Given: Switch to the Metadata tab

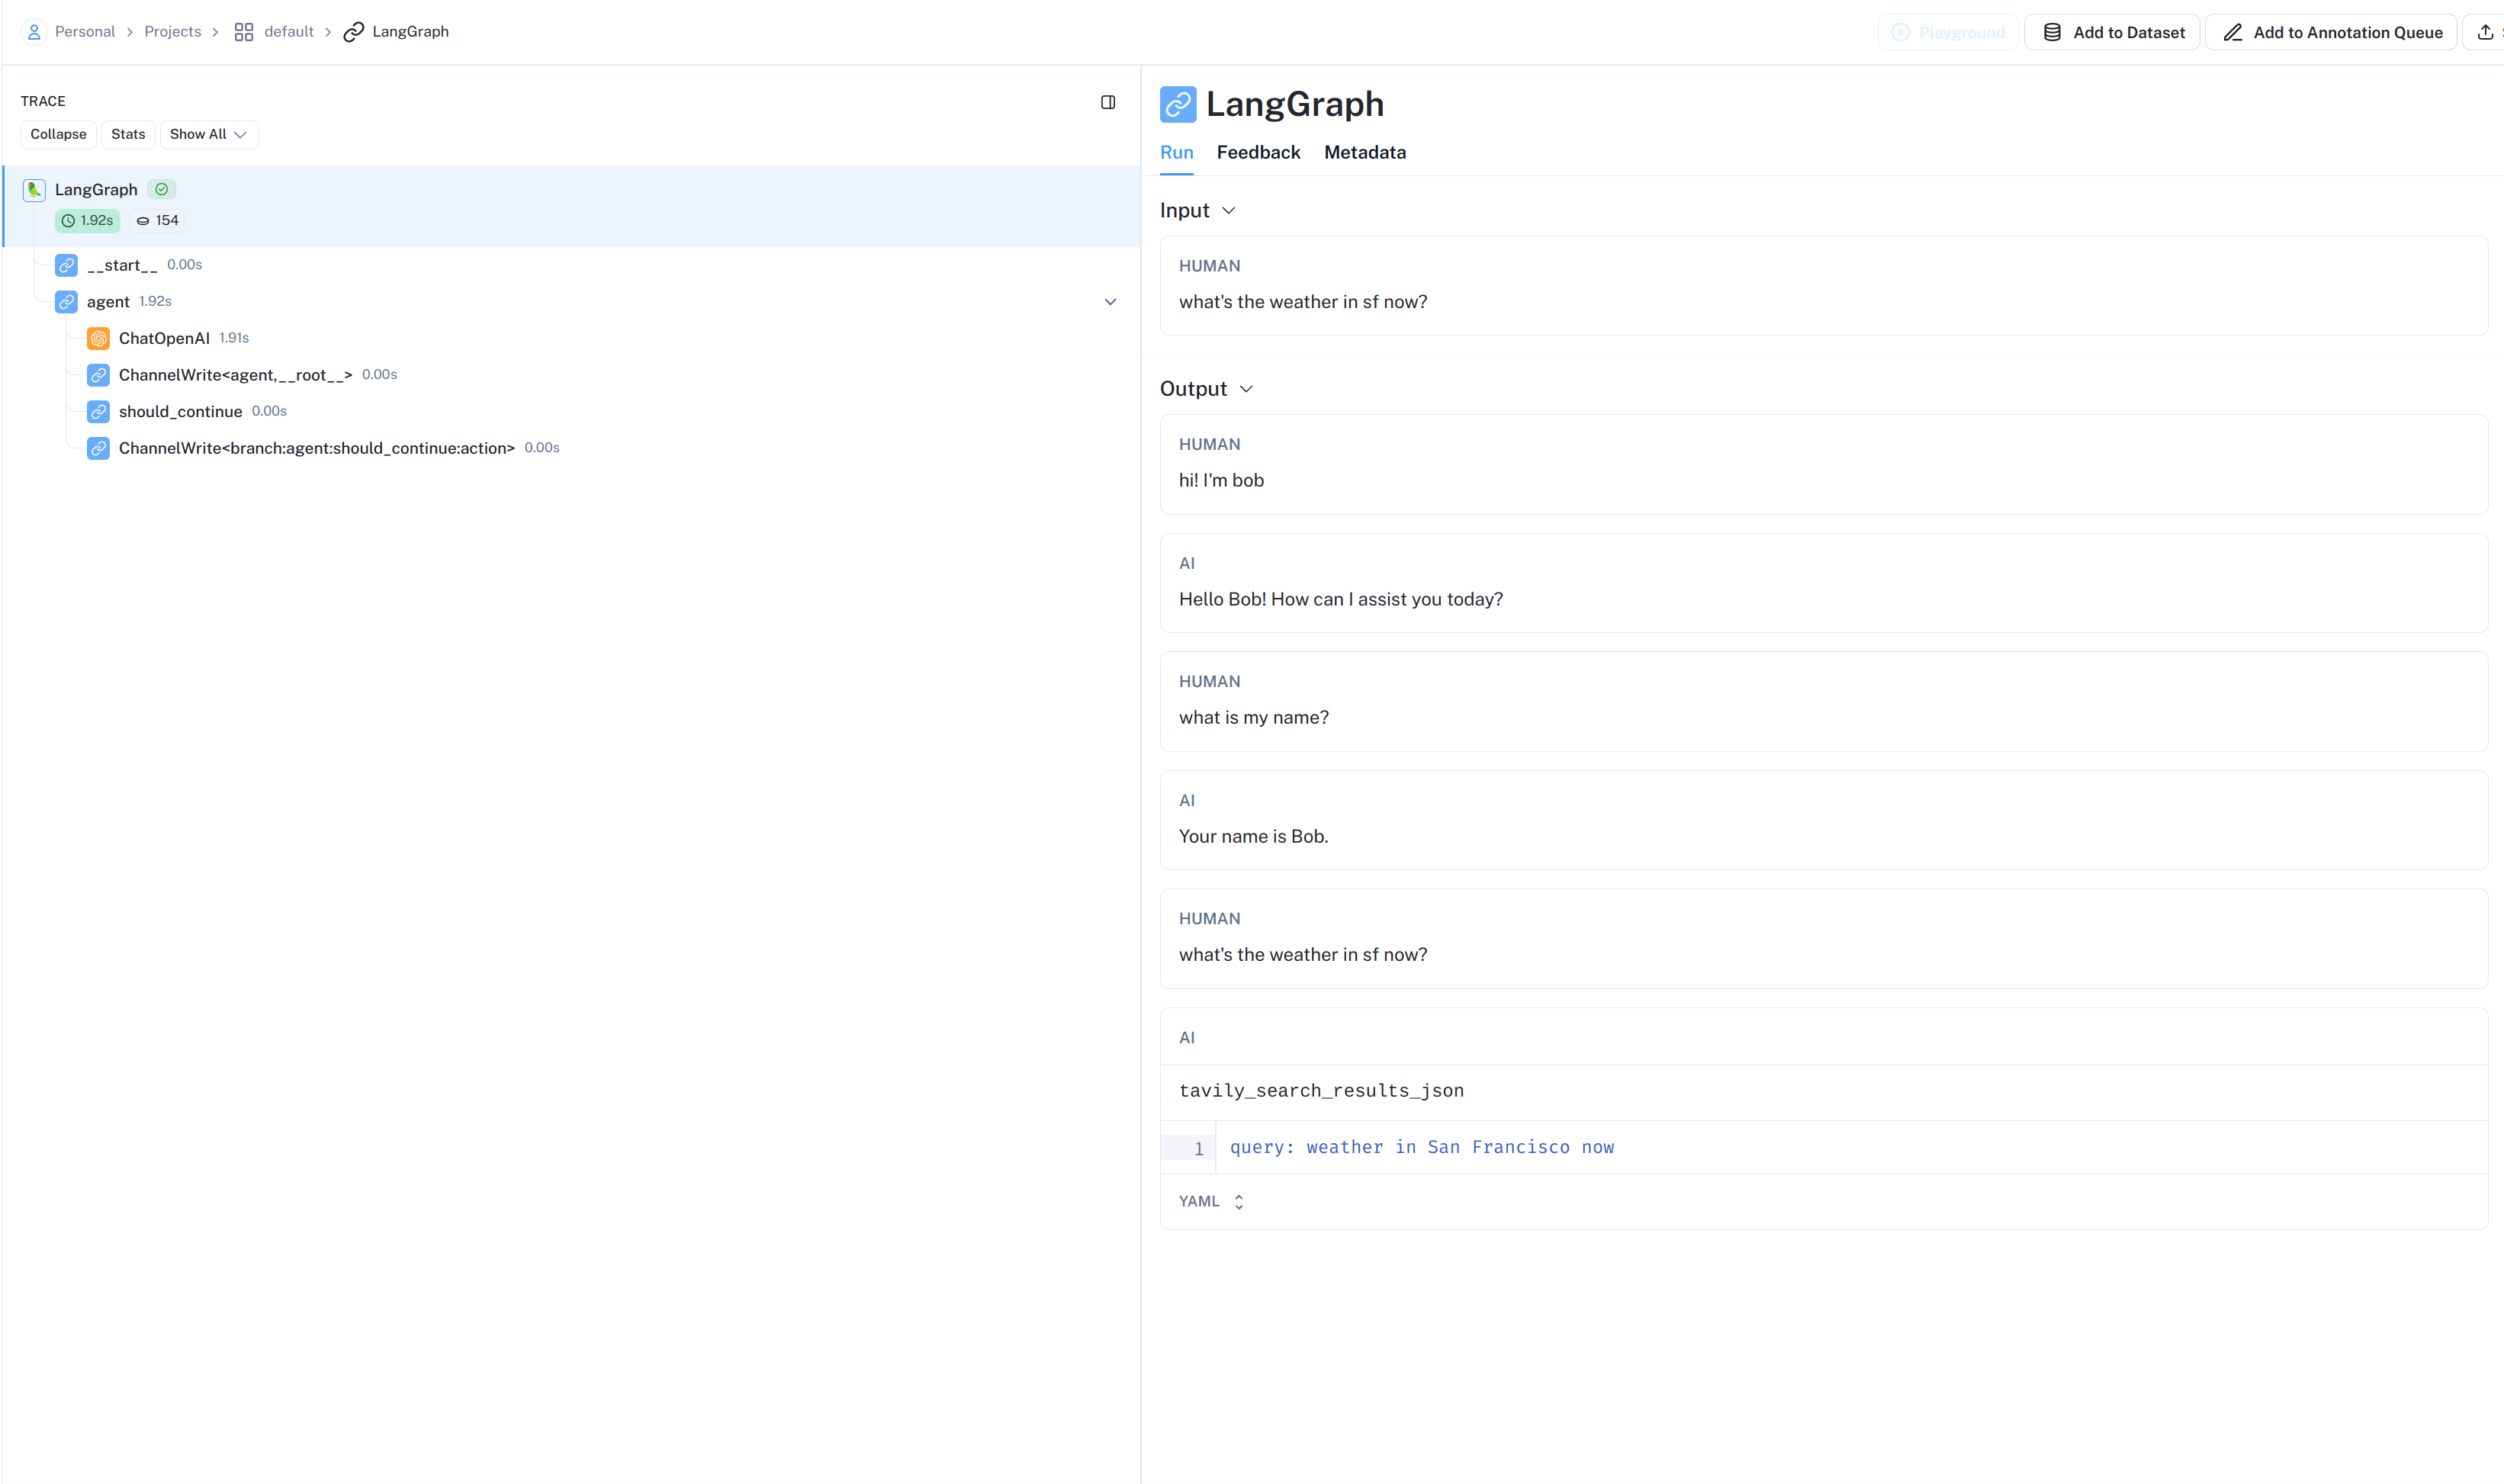Looking at the screenshot, I should click(1364, 153).
